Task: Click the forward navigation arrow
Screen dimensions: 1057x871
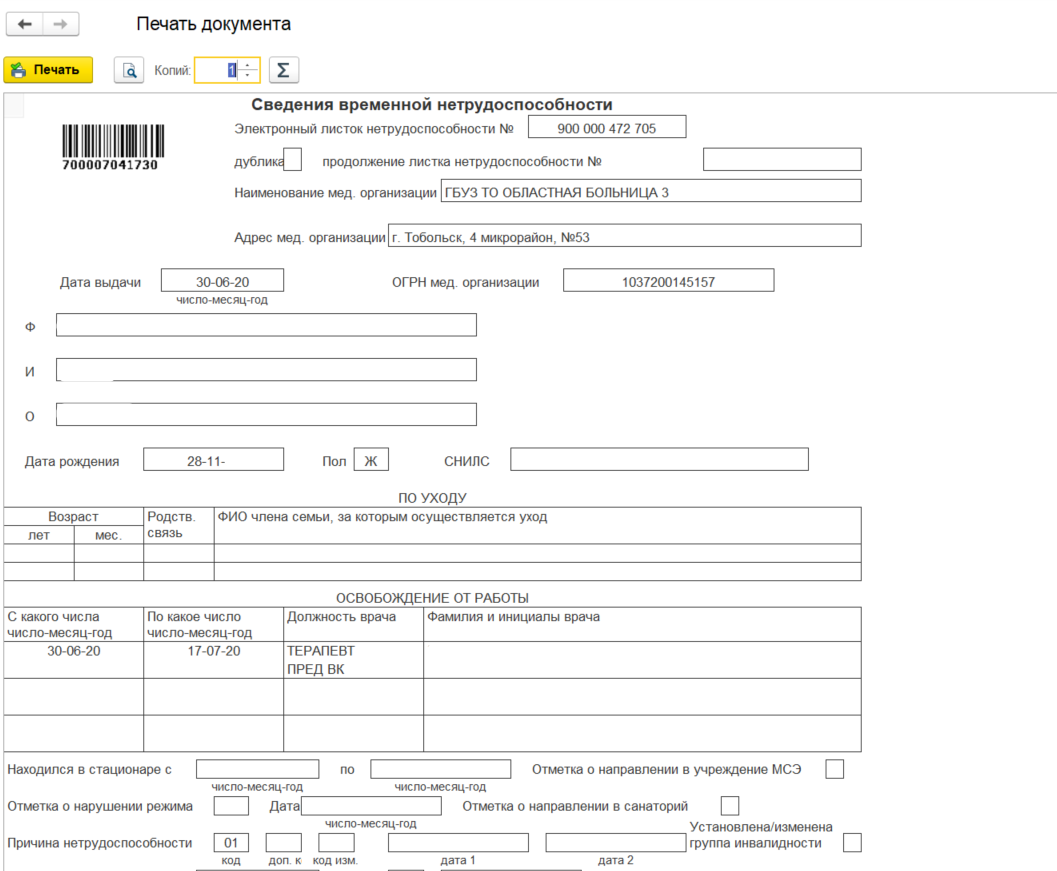Action: click(x=60, y=24)
